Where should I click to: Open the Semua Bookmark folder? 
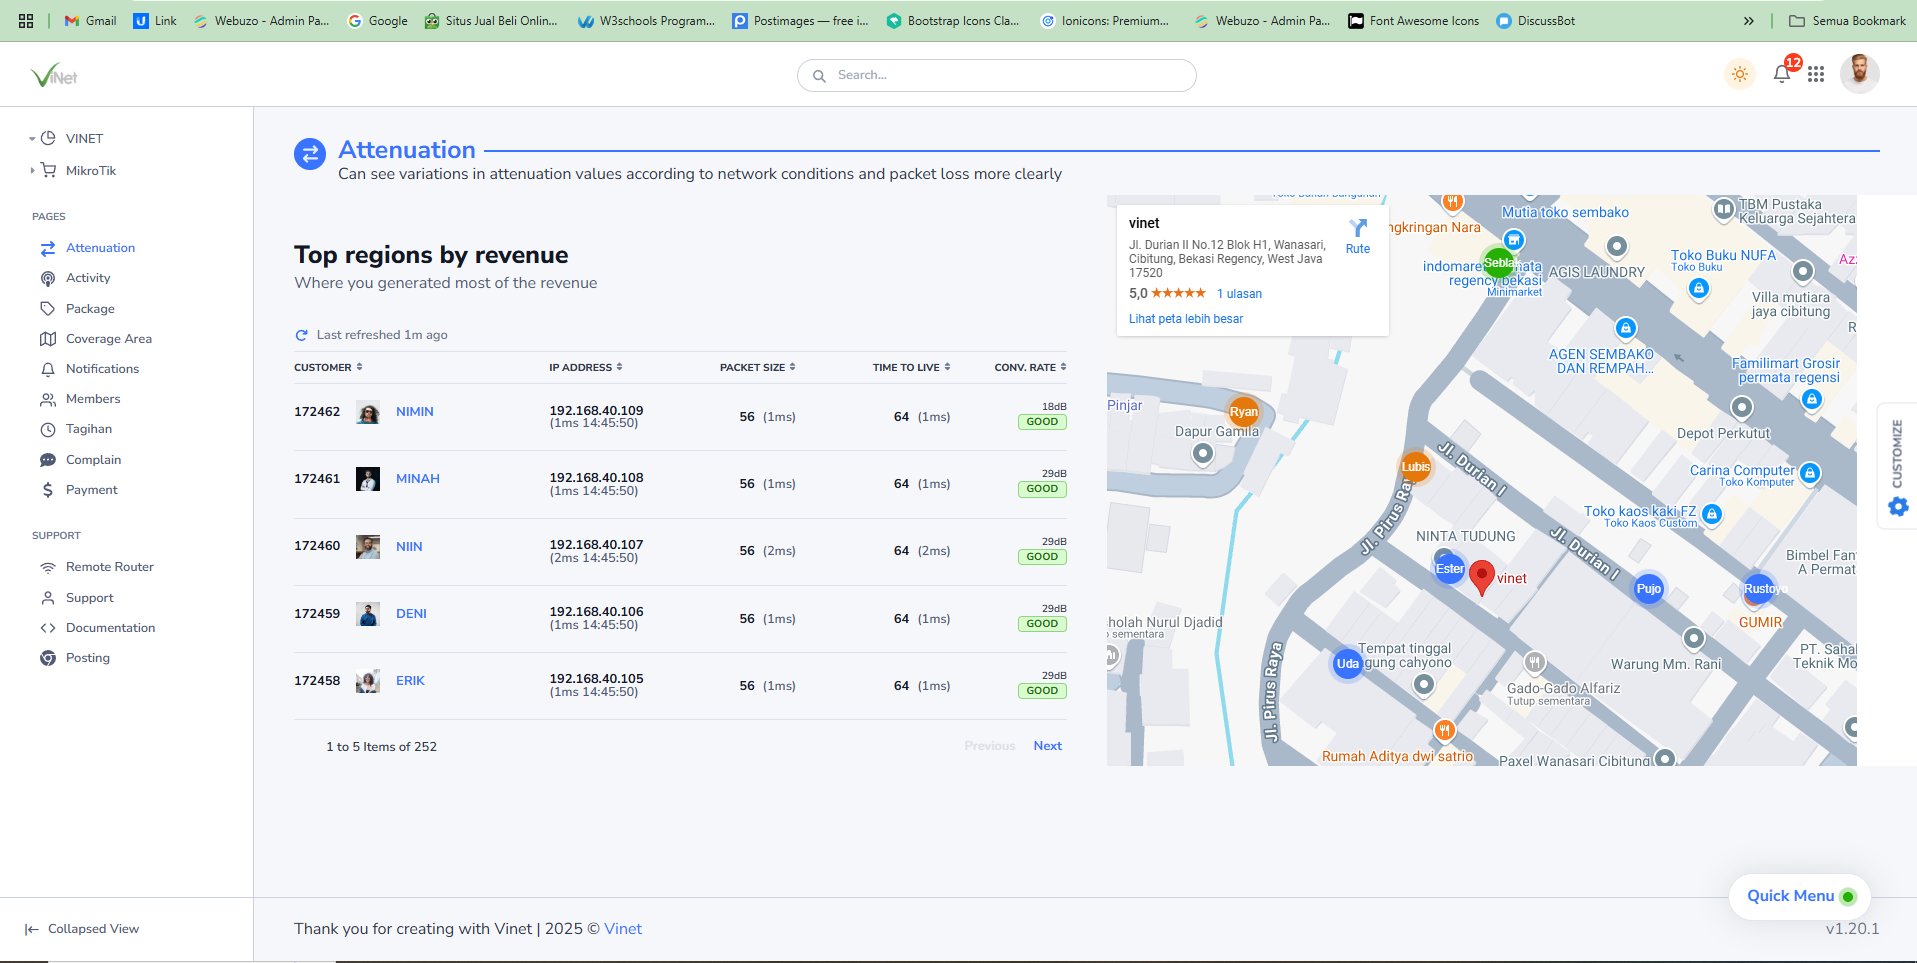(x=1847, y=20)
